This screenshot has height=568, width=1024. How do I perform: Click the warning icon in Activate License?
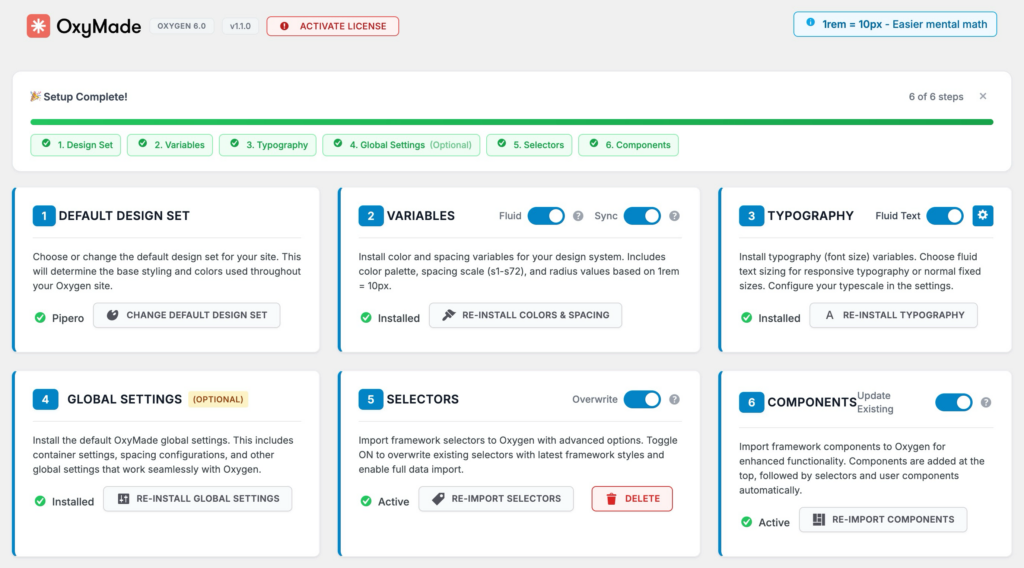click(x=284, y=26)
